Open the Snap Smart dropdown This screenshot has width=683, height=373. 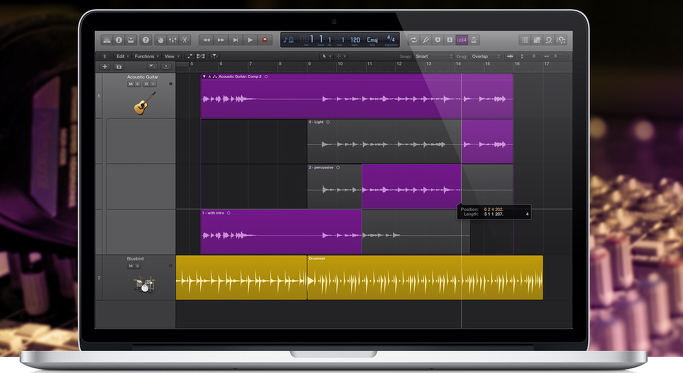(x=433, y=56)
